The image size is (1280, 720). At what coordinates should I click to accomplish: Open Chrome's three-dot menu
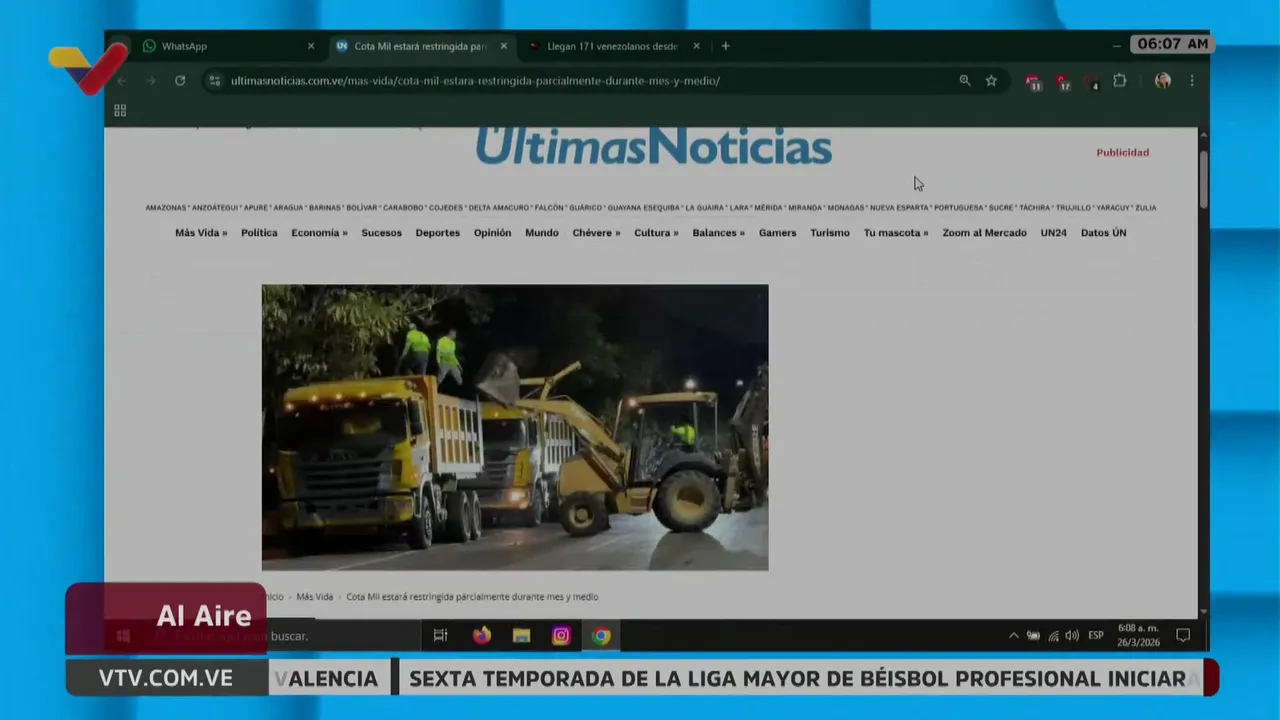click(x=1191, y=81)
